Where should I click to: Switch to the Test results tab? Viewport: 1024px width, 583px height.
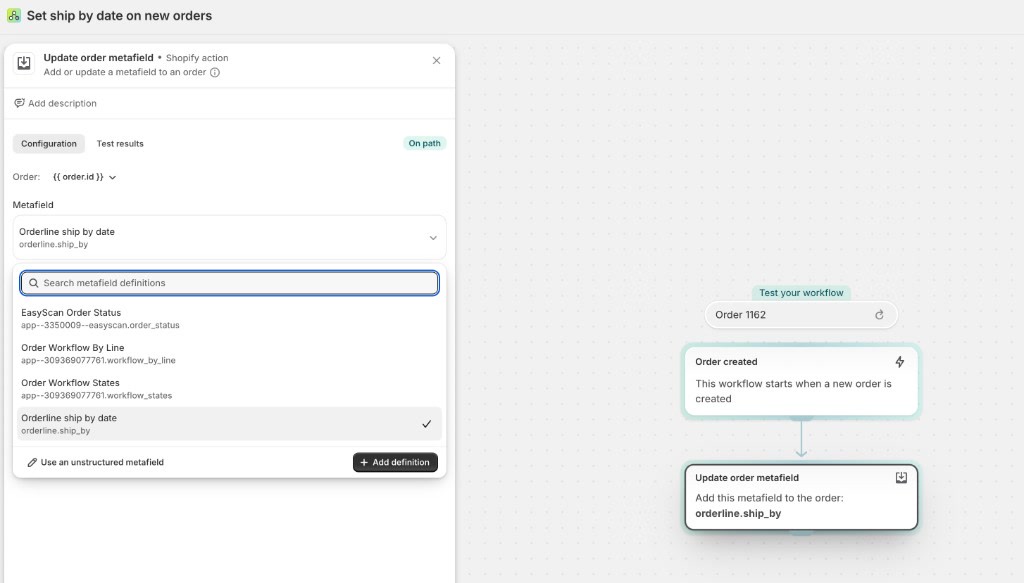tap(120, 144)
